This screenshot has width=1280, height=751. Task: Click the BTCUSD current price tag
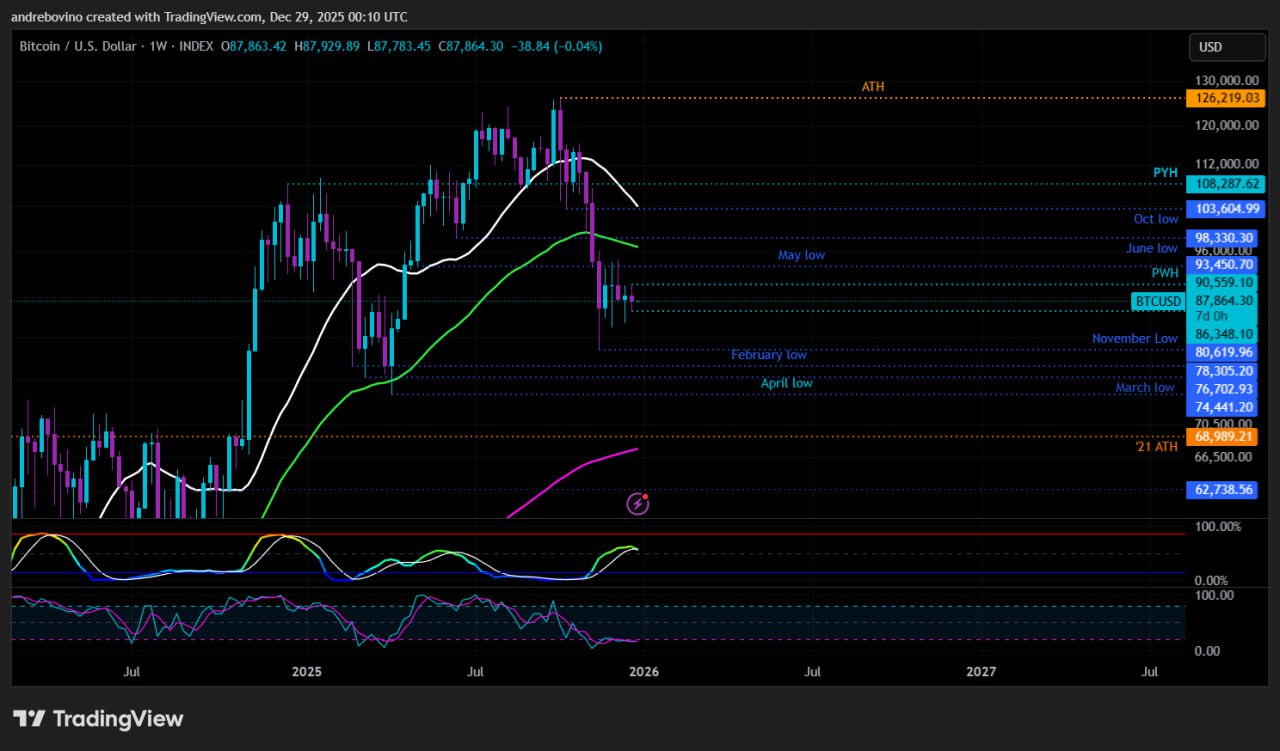tap(1158, 301)
